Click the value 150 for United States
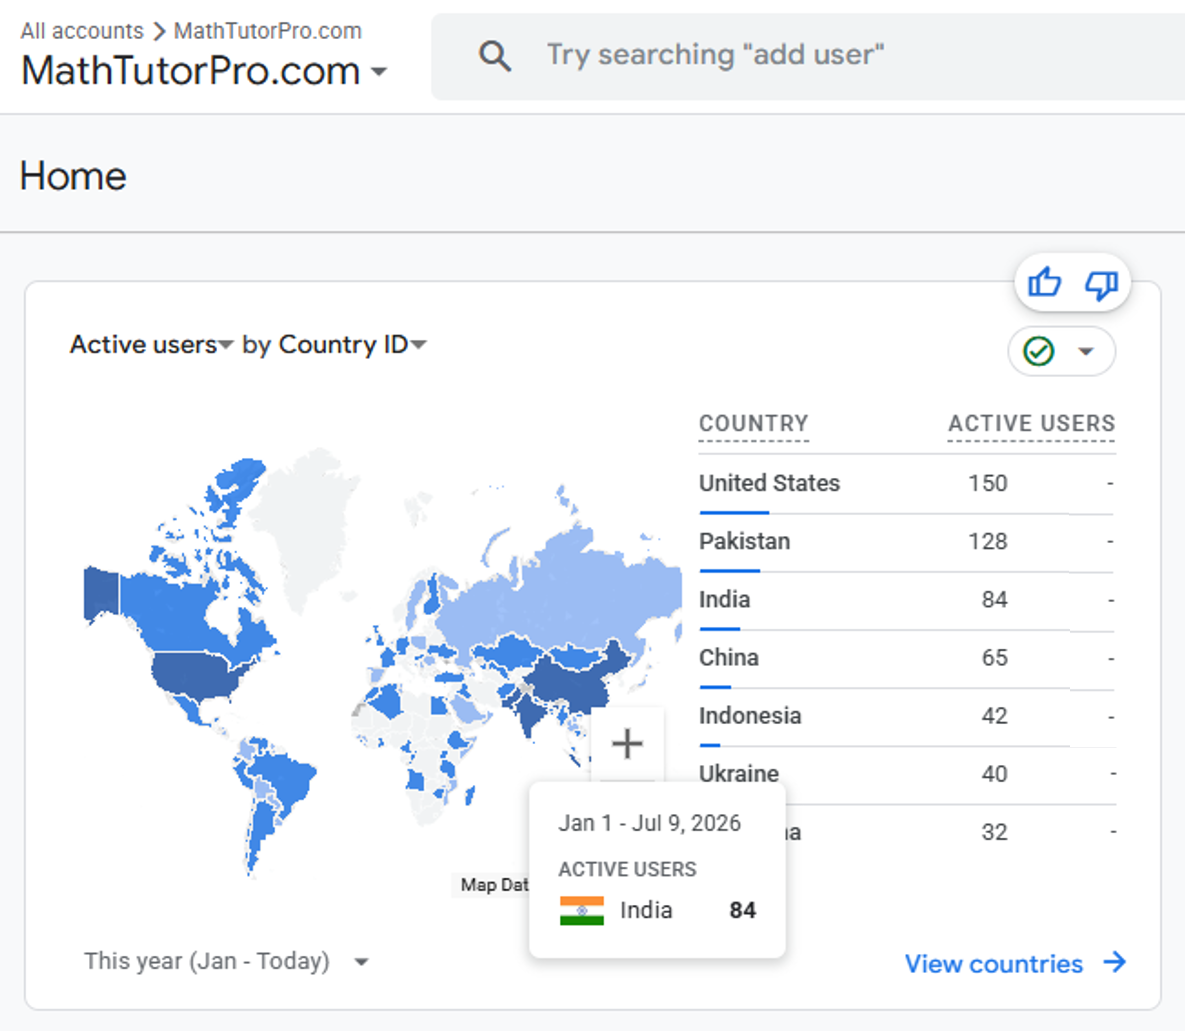Image resolution: width=1185 pixels, height=1031 pixels. point(988,484)
